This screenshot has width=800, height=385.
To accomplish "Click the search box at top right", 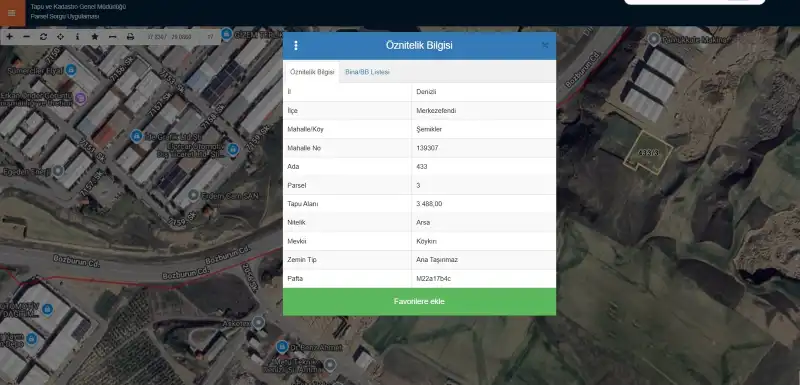I will 694,2.
